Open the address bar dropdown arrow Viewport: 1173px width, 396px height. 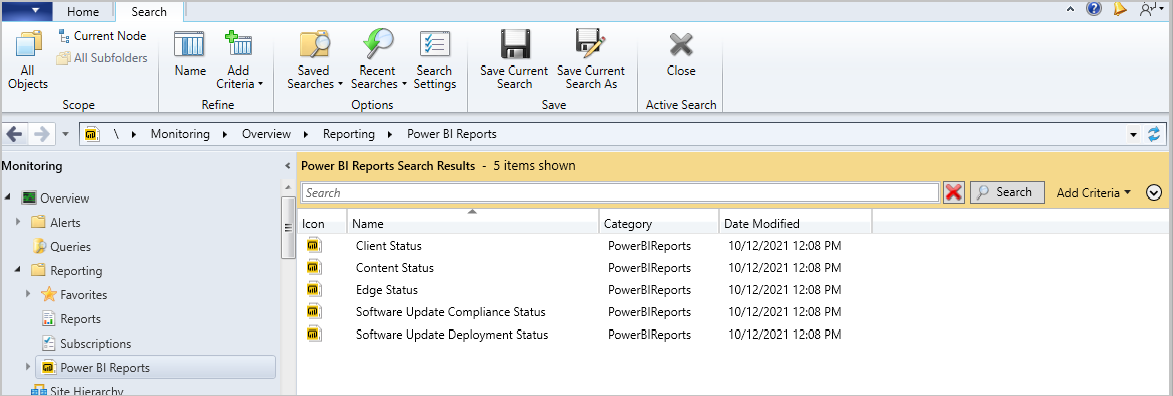(x=1133, y=135)
